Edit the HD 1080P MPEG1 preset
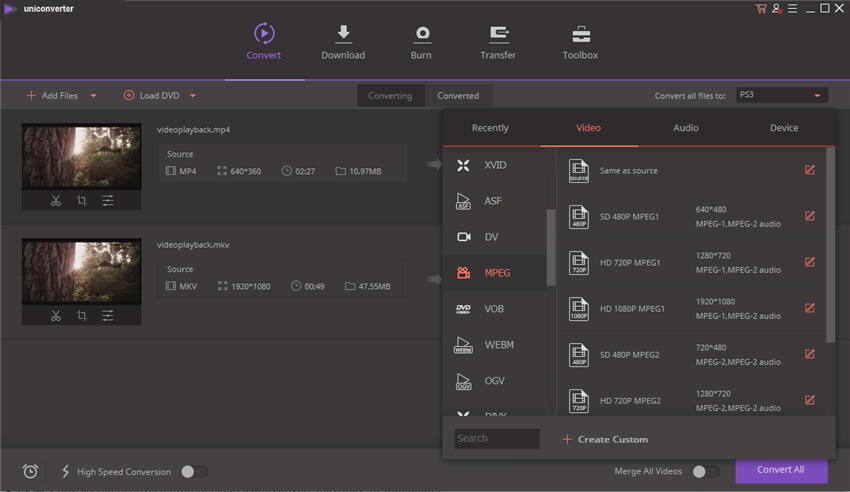Viewport: 850px width, 492px height. 809,308
